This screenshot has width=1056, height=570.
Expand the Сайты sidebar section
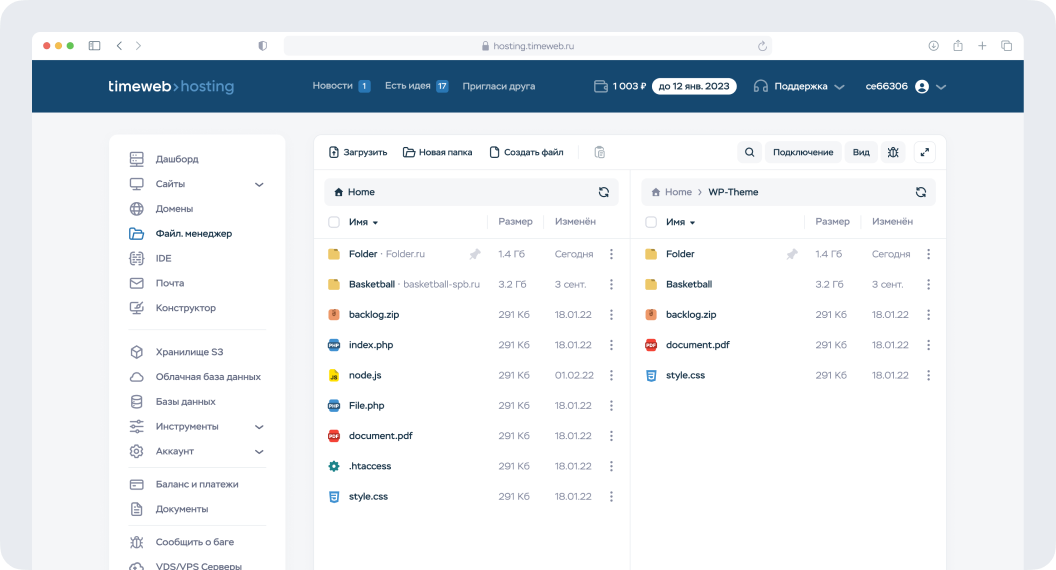click(259, 184)
